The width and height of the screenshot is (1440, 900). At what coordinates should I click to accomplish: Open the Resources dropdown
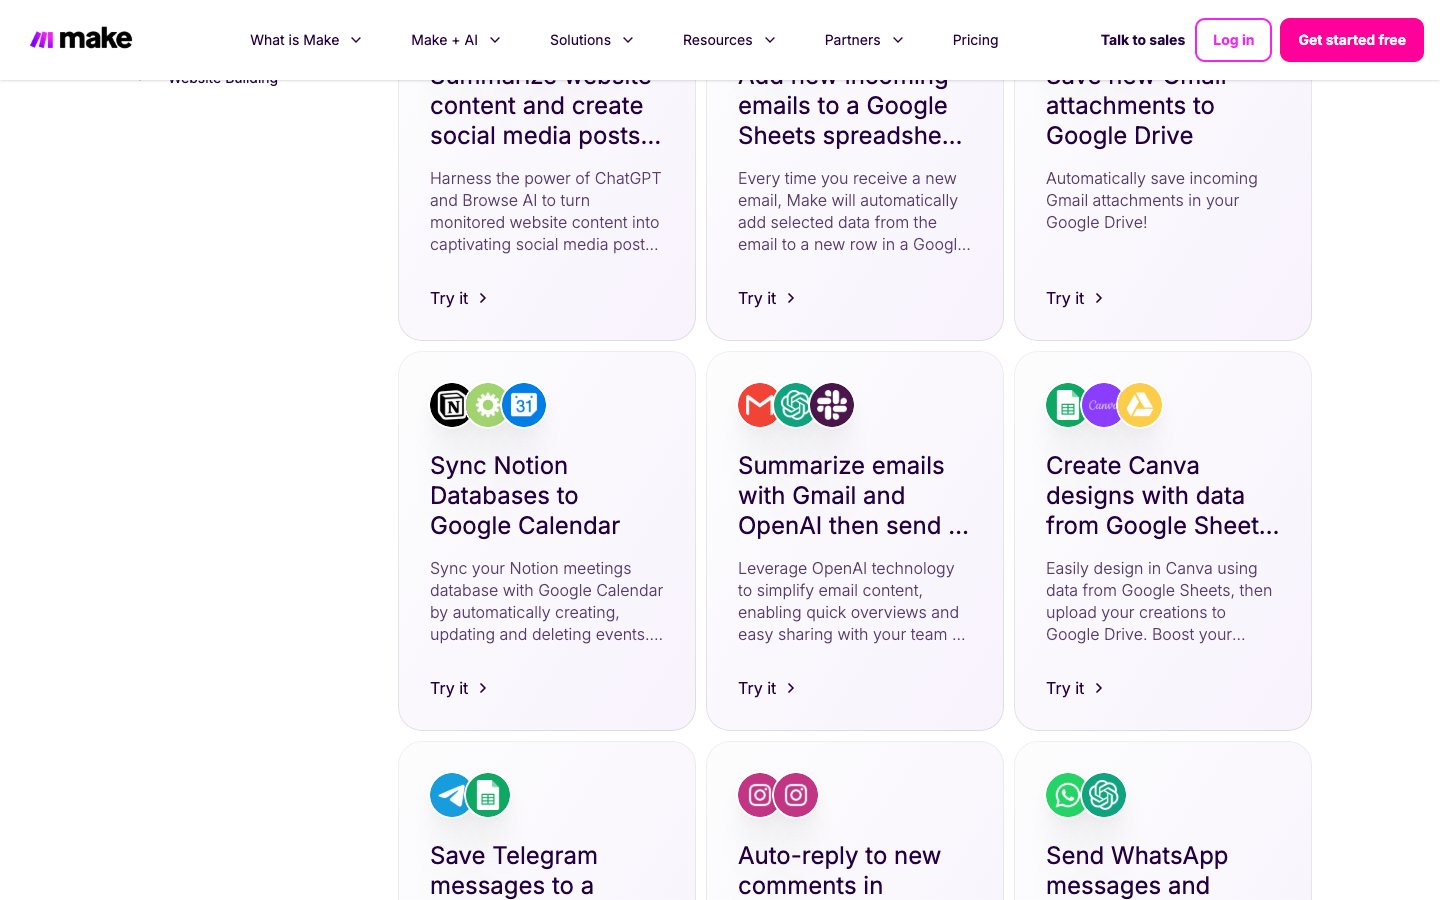(x=728, y=40)
